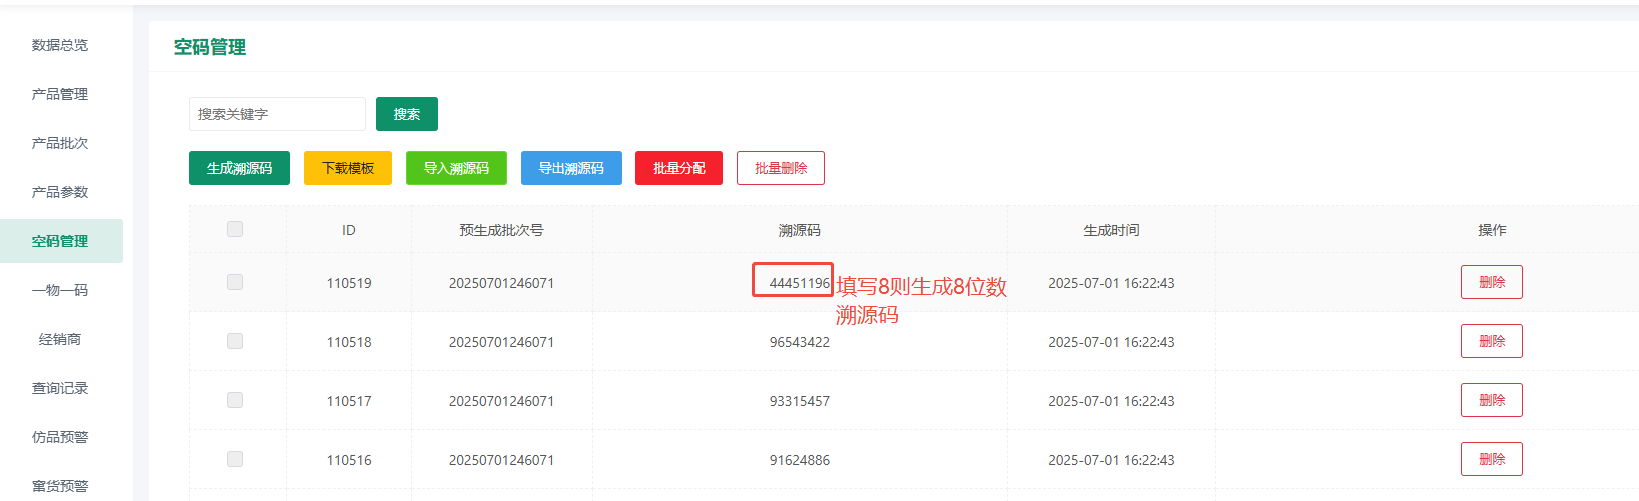Open the 产品批次 sidebar item
1639x501 pixels.
click(x=60, y=143)
